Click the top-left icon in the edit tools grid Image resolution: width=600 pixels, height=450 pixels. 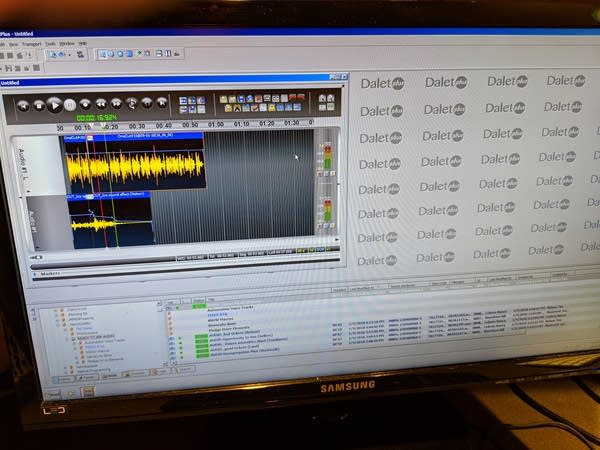[x=184, y=99]
